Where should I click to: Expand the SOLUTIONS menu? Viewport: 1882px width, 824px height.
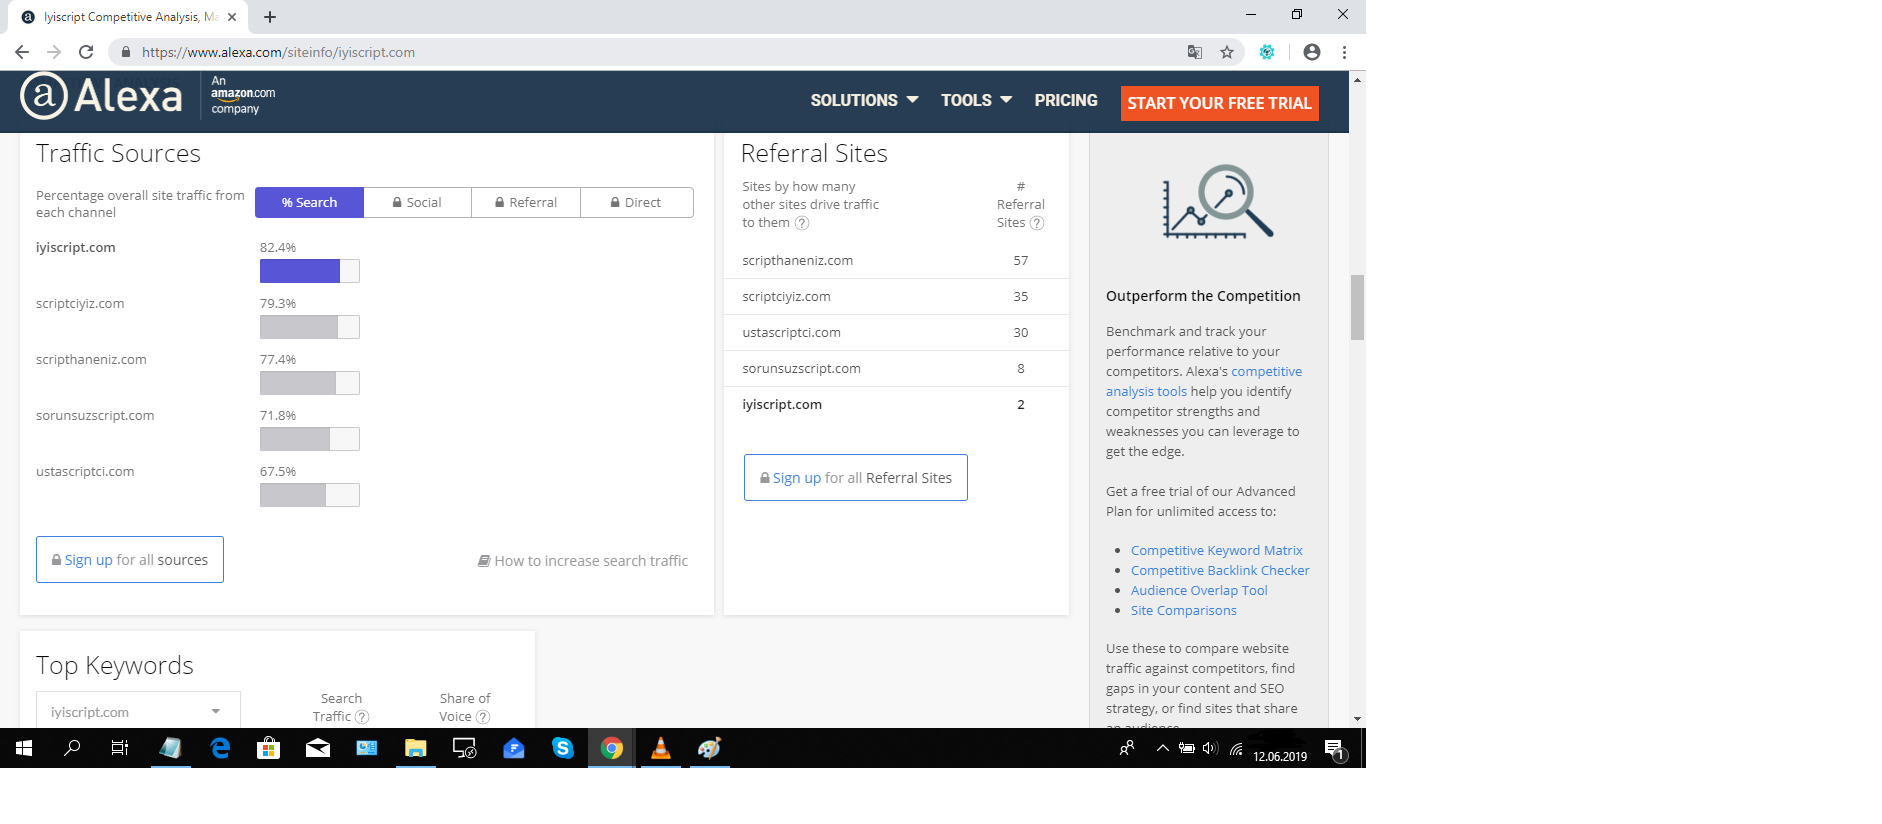[864, 100]
